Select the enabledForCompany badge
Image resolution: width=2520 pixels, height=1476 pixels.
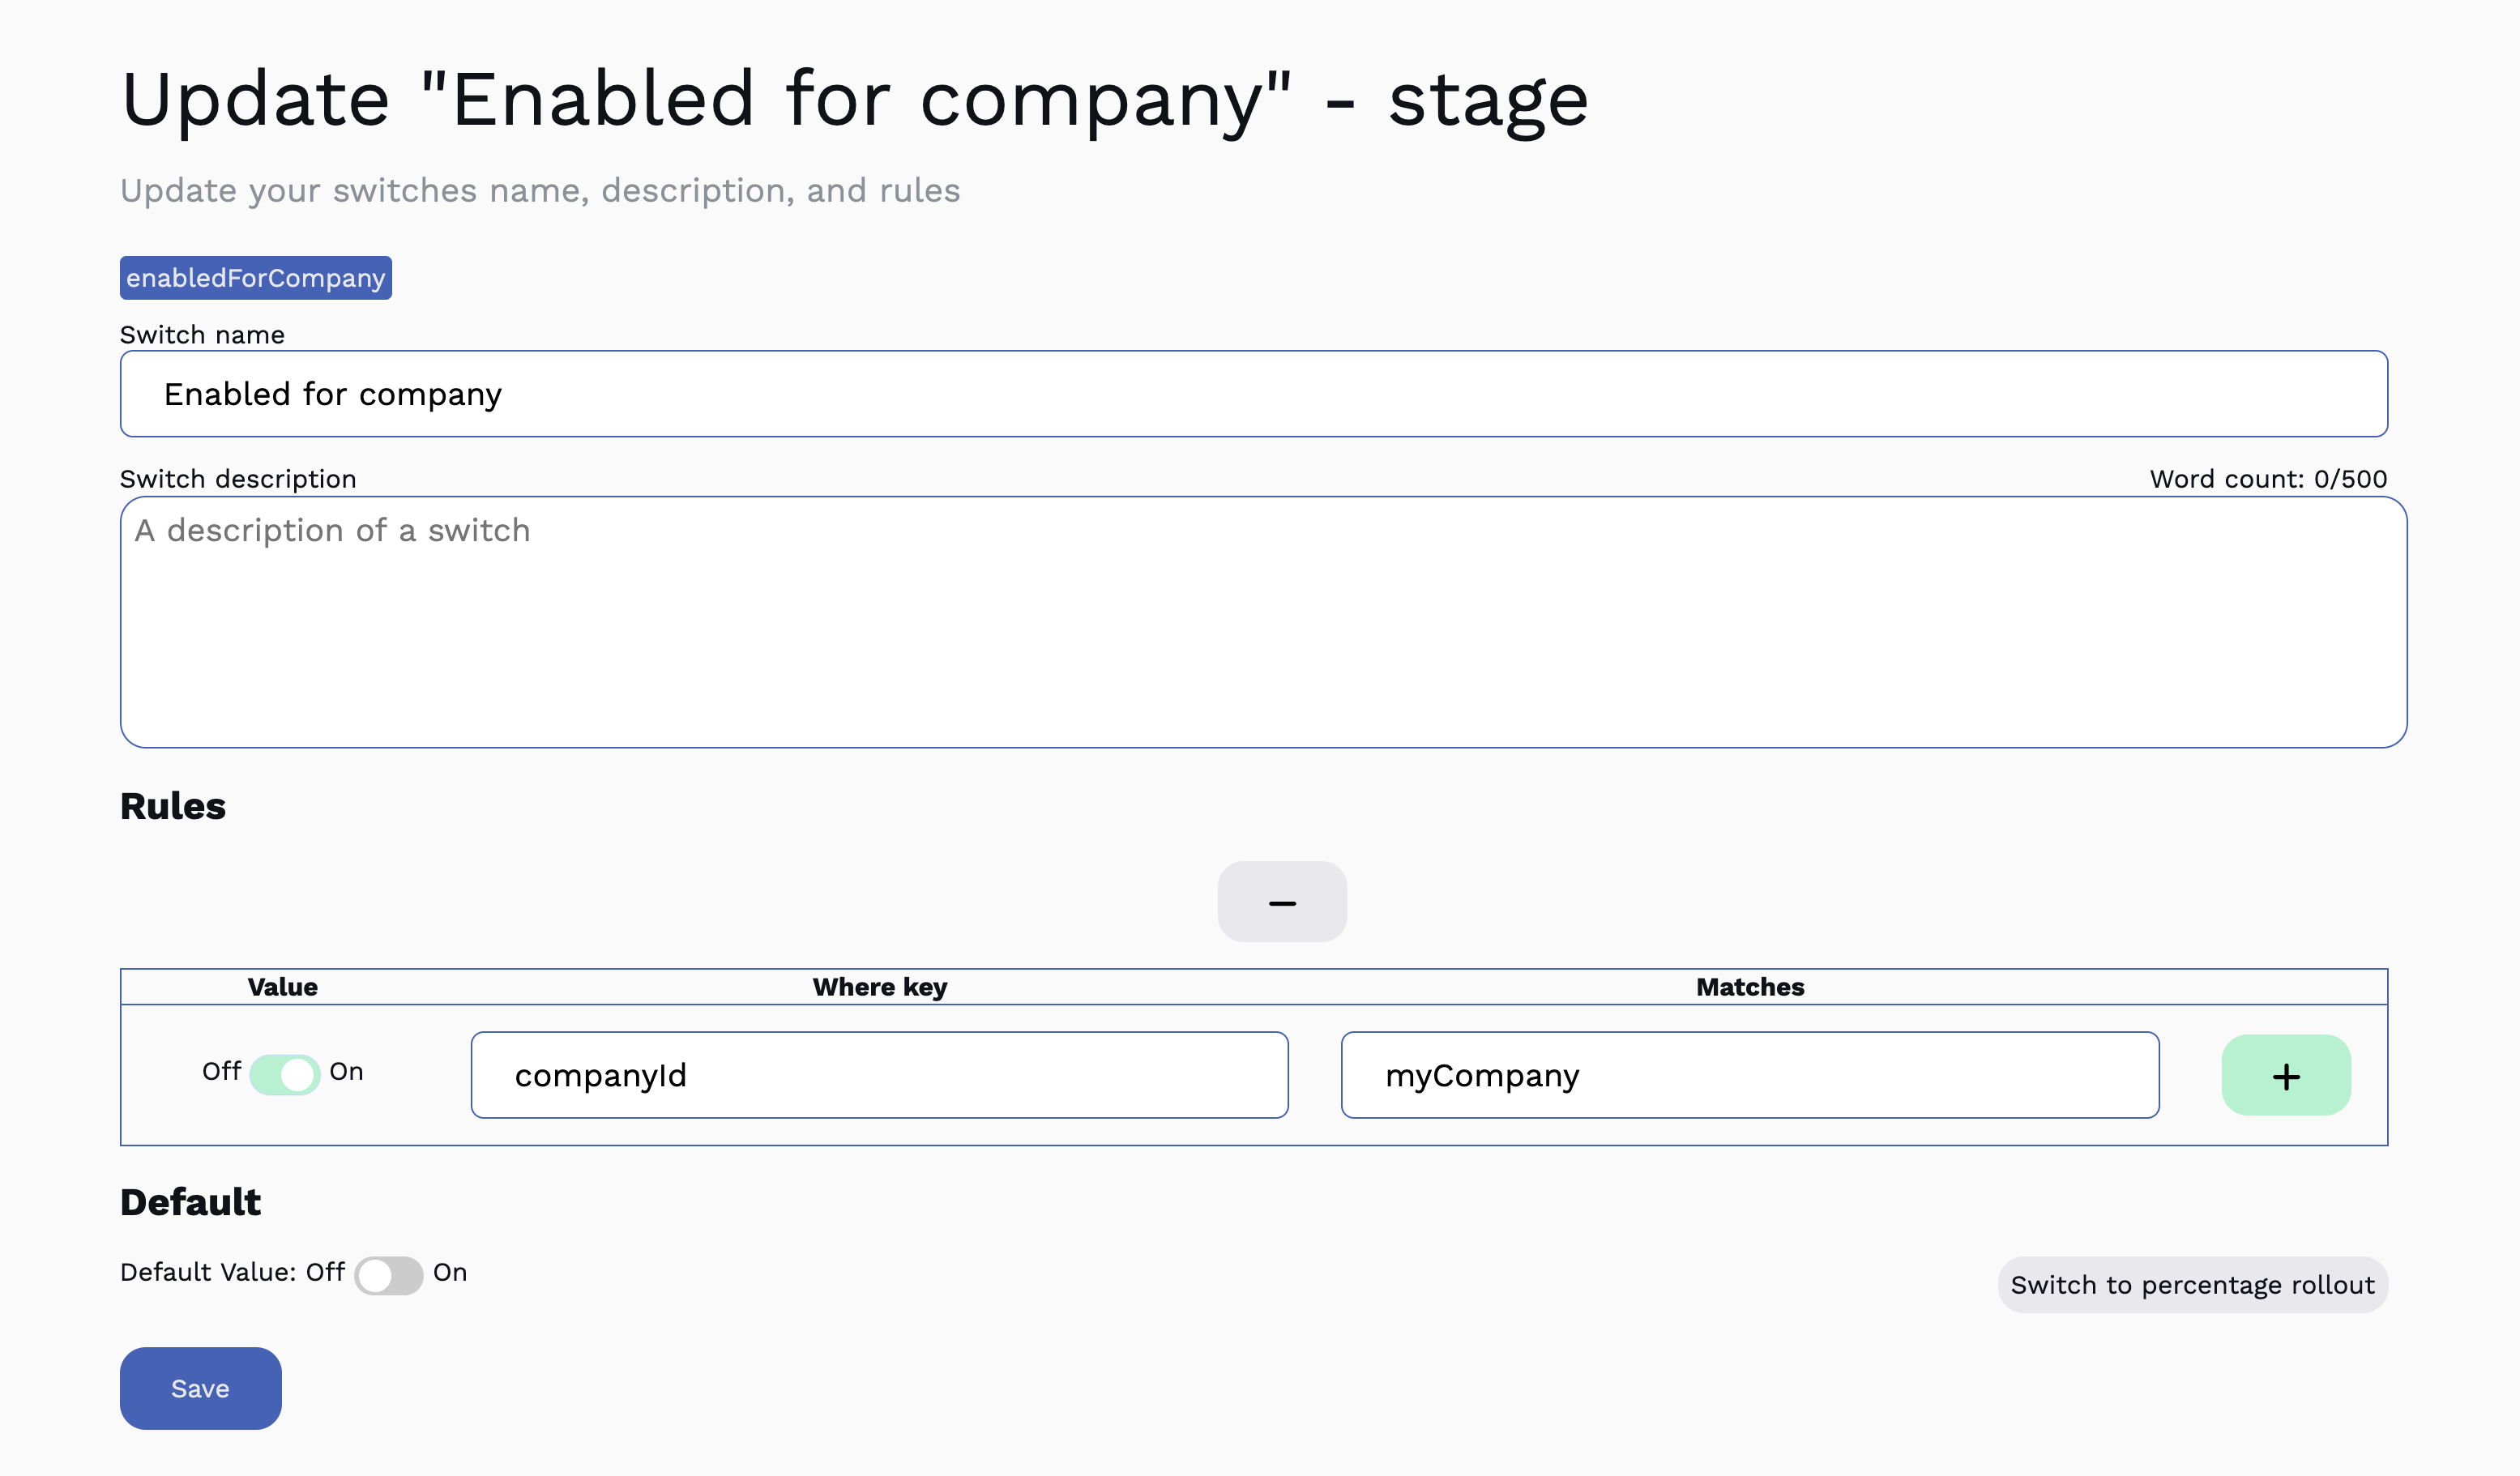click(255, 278)
